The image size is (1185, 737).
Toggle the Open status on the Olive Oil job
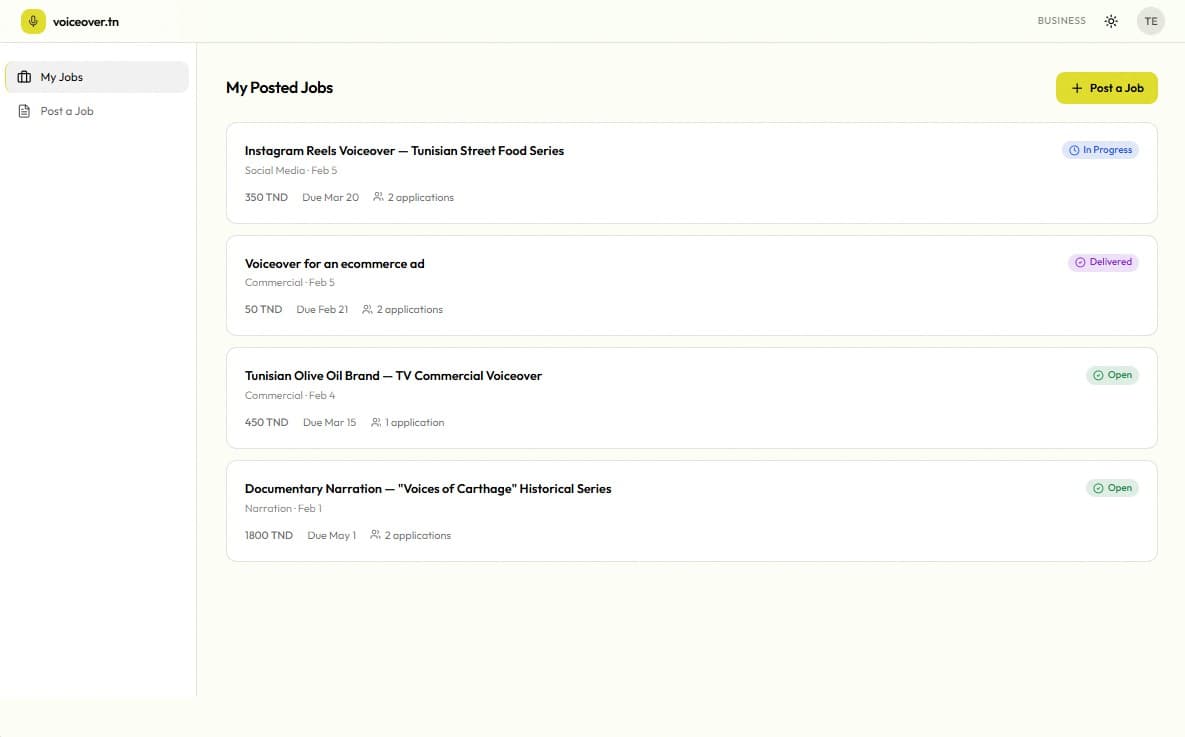[x=1112, y=375]
